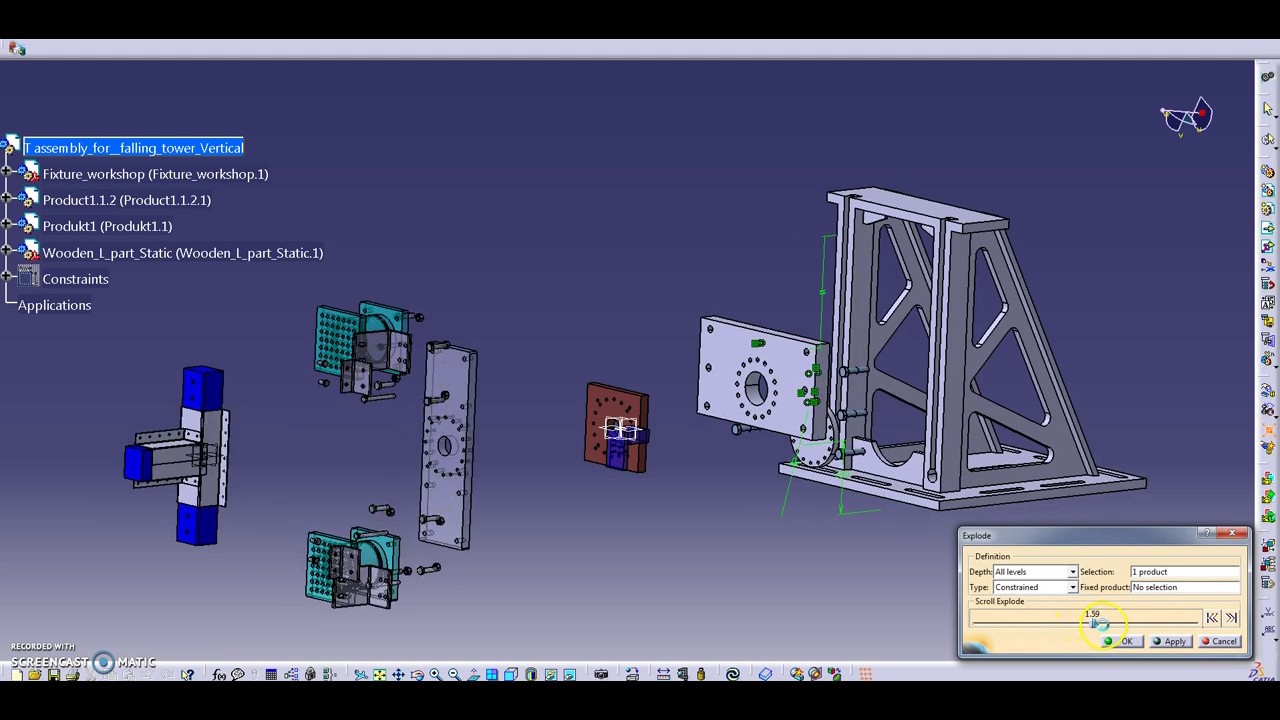The width and height of the screenshot is (1280, 720).
Task: Open the Type dropdown showing Constrained
Action: 1072,587
